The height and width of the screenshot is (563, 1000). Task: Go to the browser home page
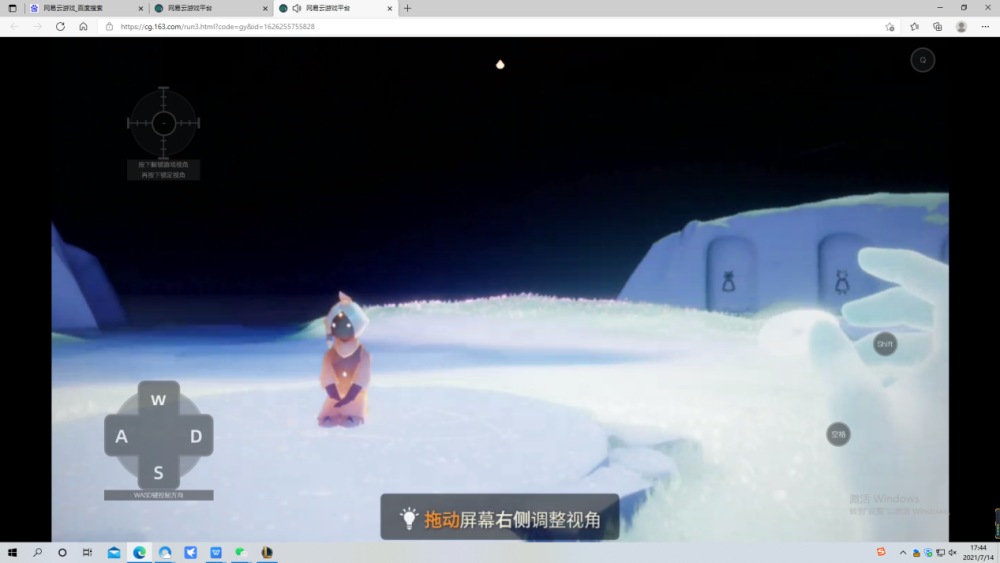click(84, 27)
